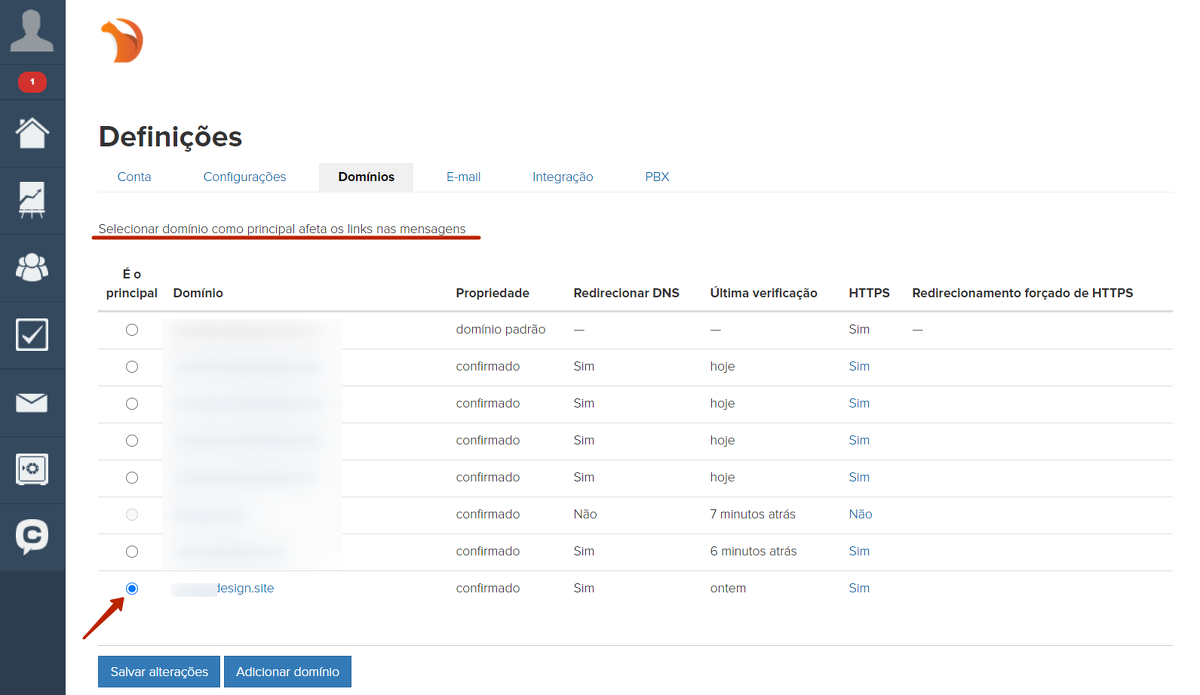Viewport: 1200px width, 695px height.
Task: Open the users group icon in sidebar
Action: [32, 267]
